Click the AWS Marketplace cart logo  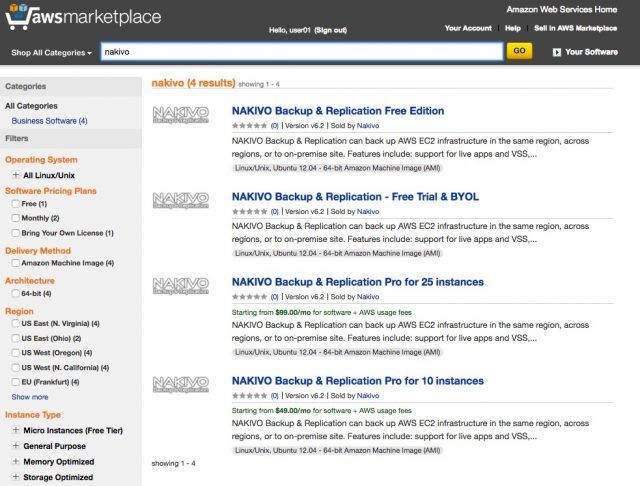coord(83,17)
